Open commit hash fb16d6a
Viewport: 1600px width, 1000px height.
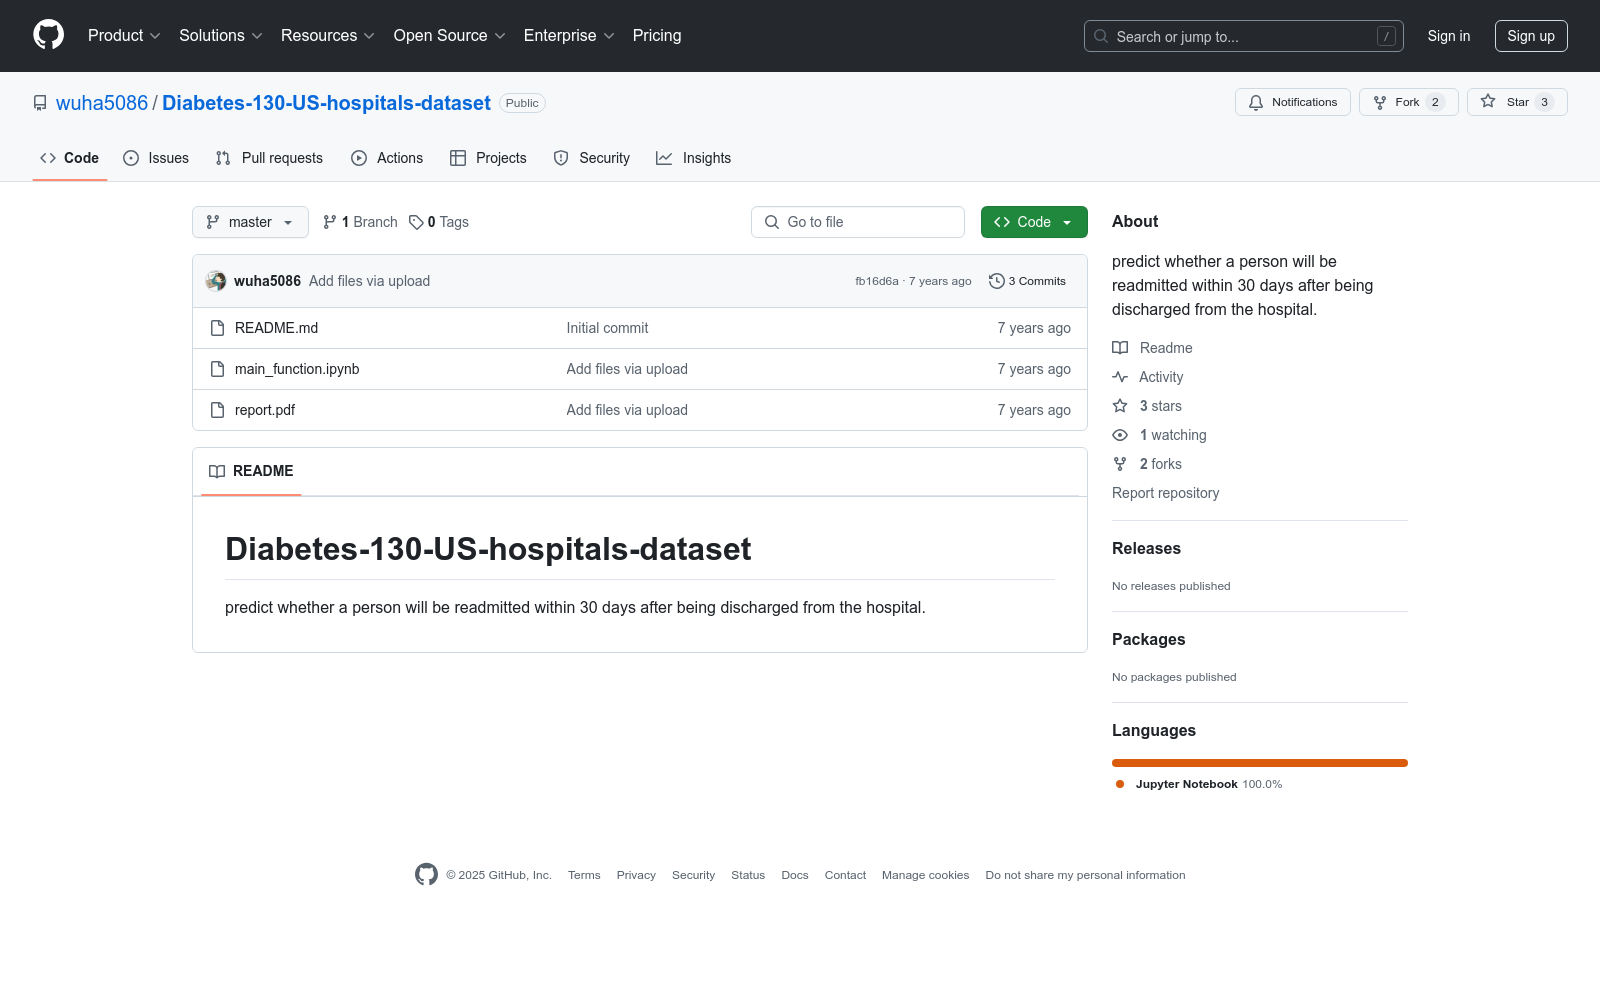click(877, 281)
